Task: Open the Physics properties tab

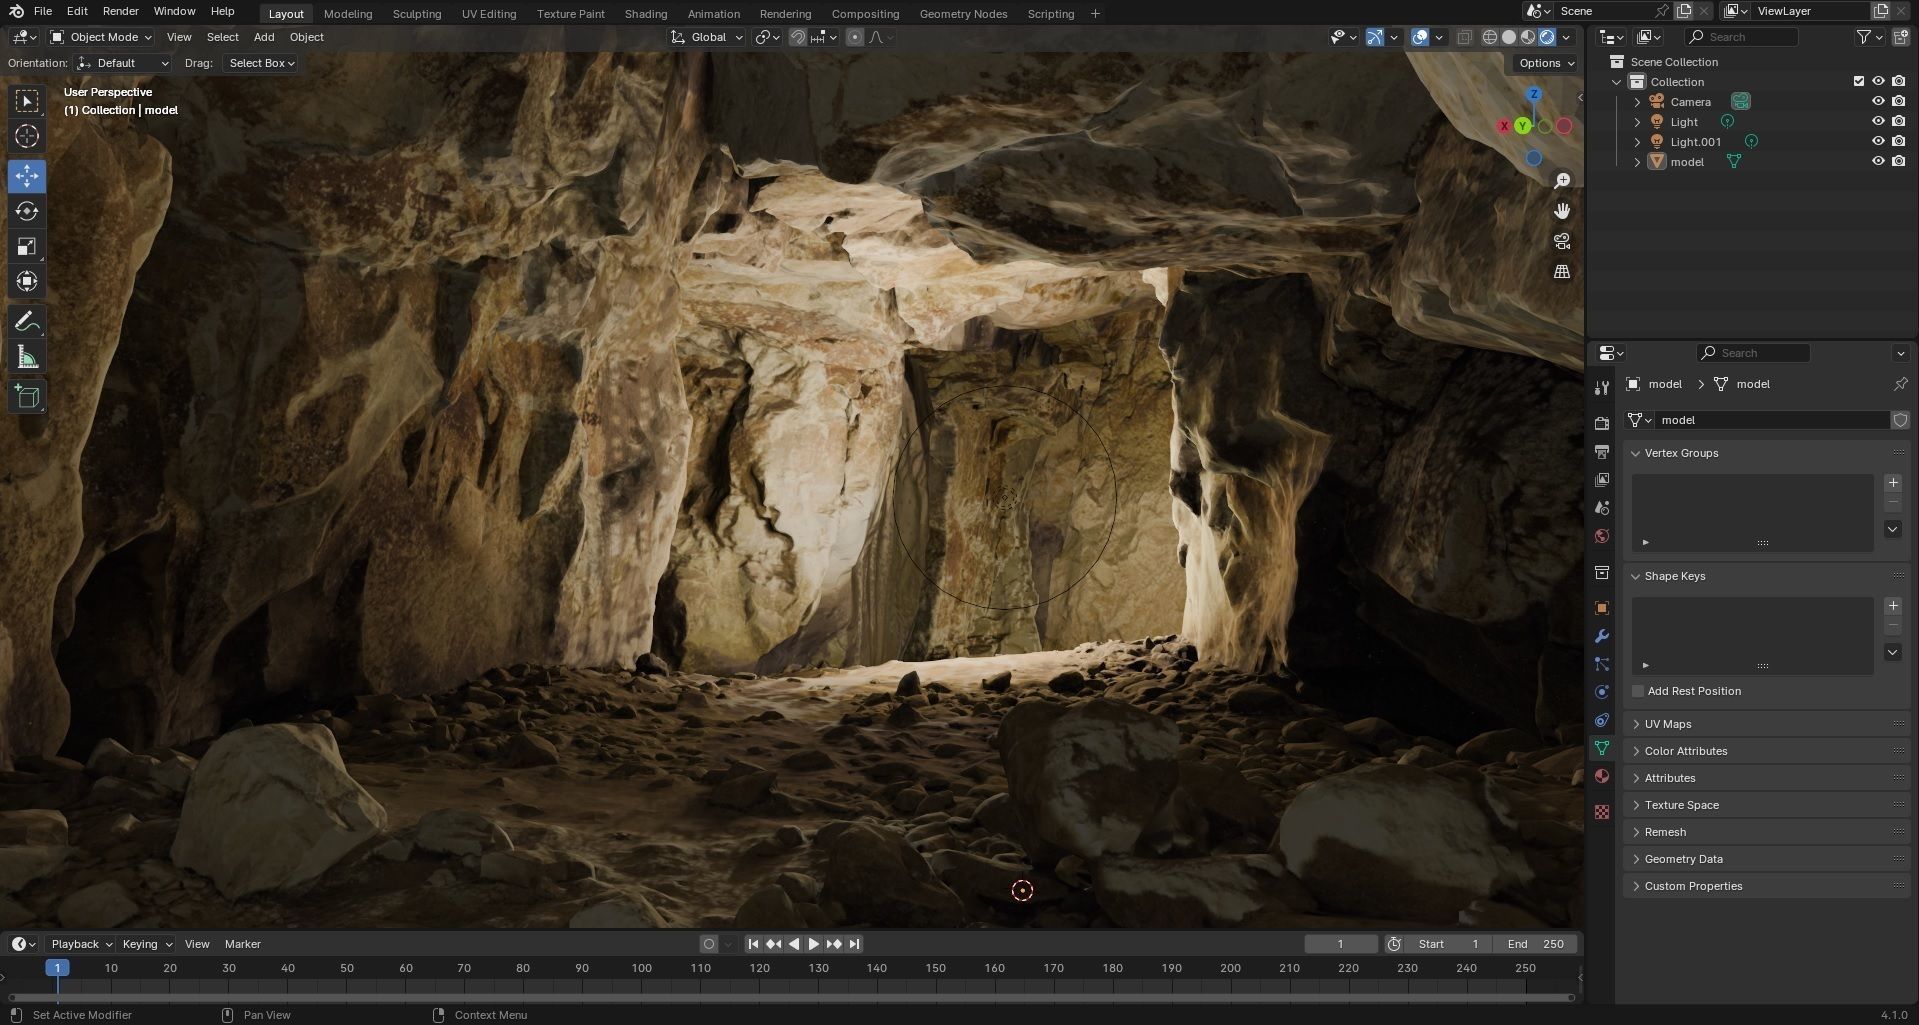Action: (x=1602, y=692)
